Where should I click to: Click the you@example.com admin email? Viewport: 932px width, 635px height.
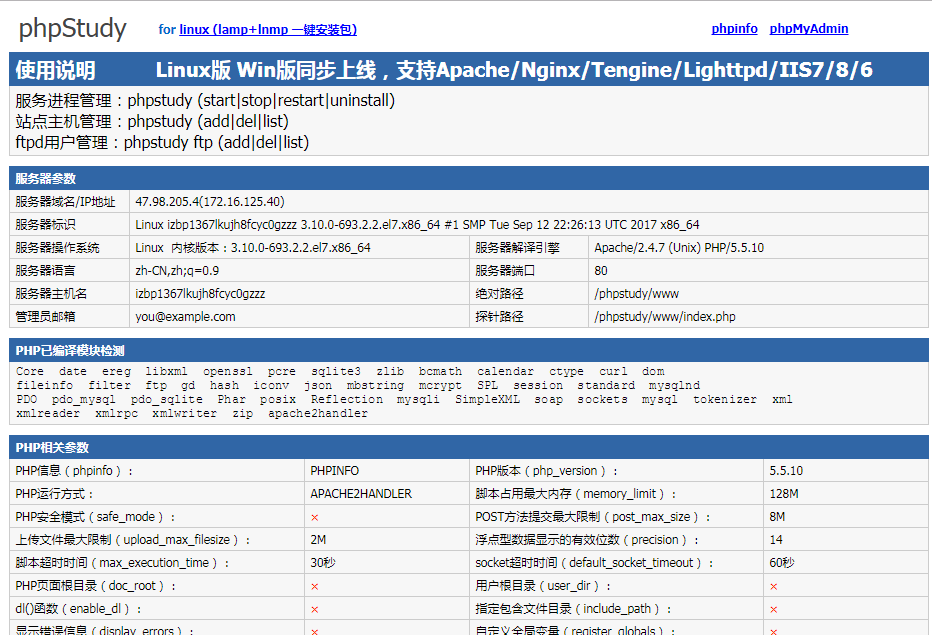[x=185, y=317]
